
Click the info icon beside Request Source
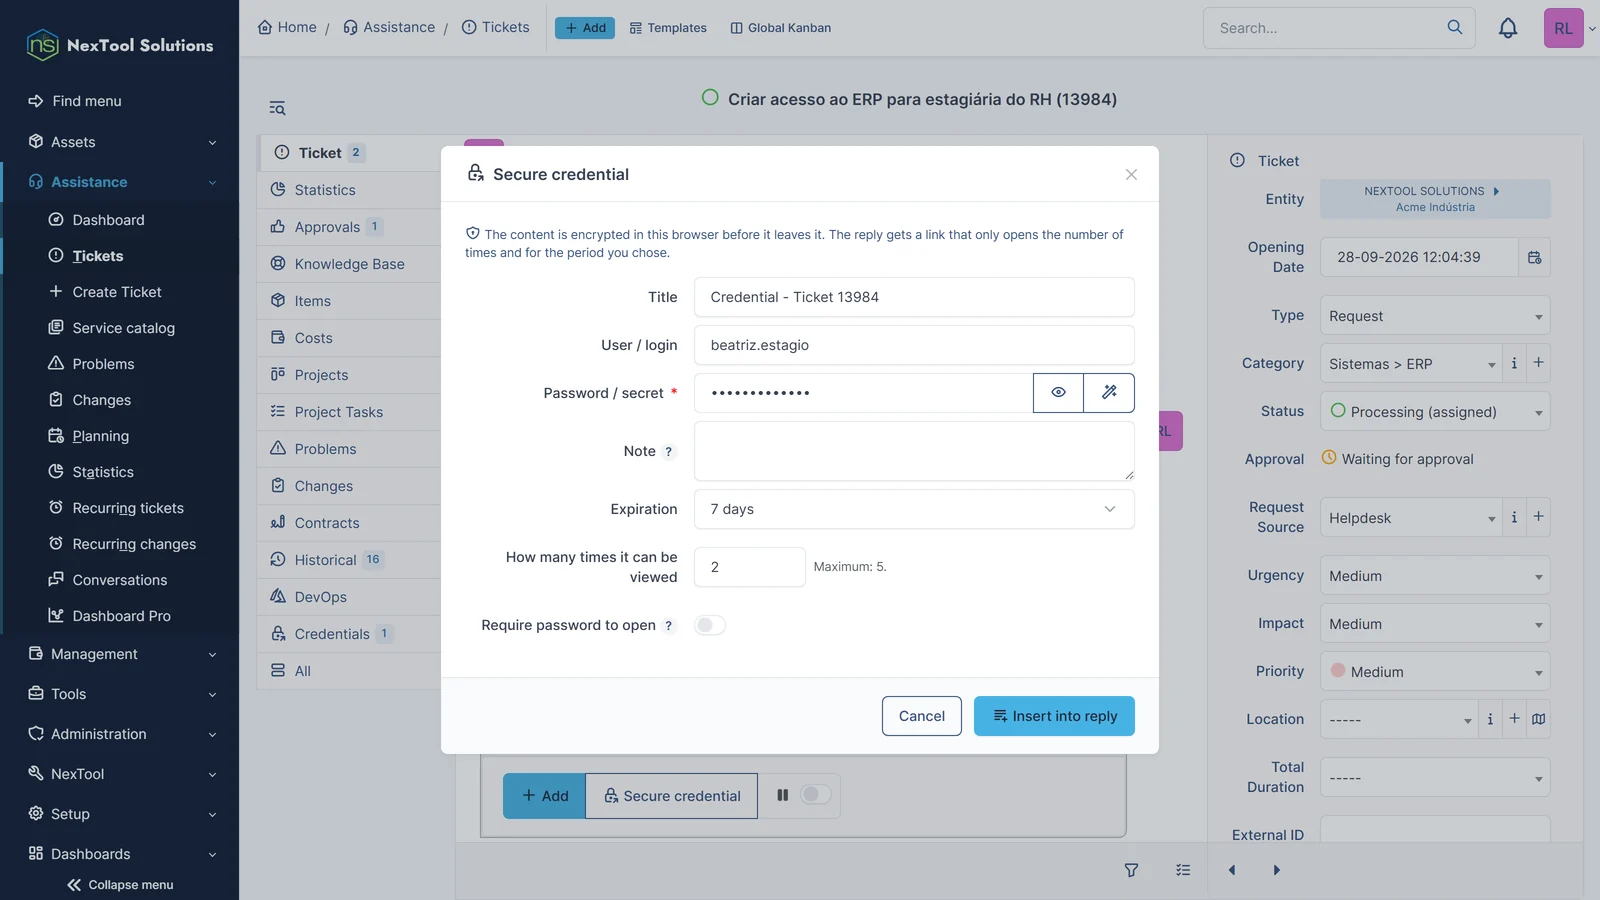click(x=1514, y=517)
